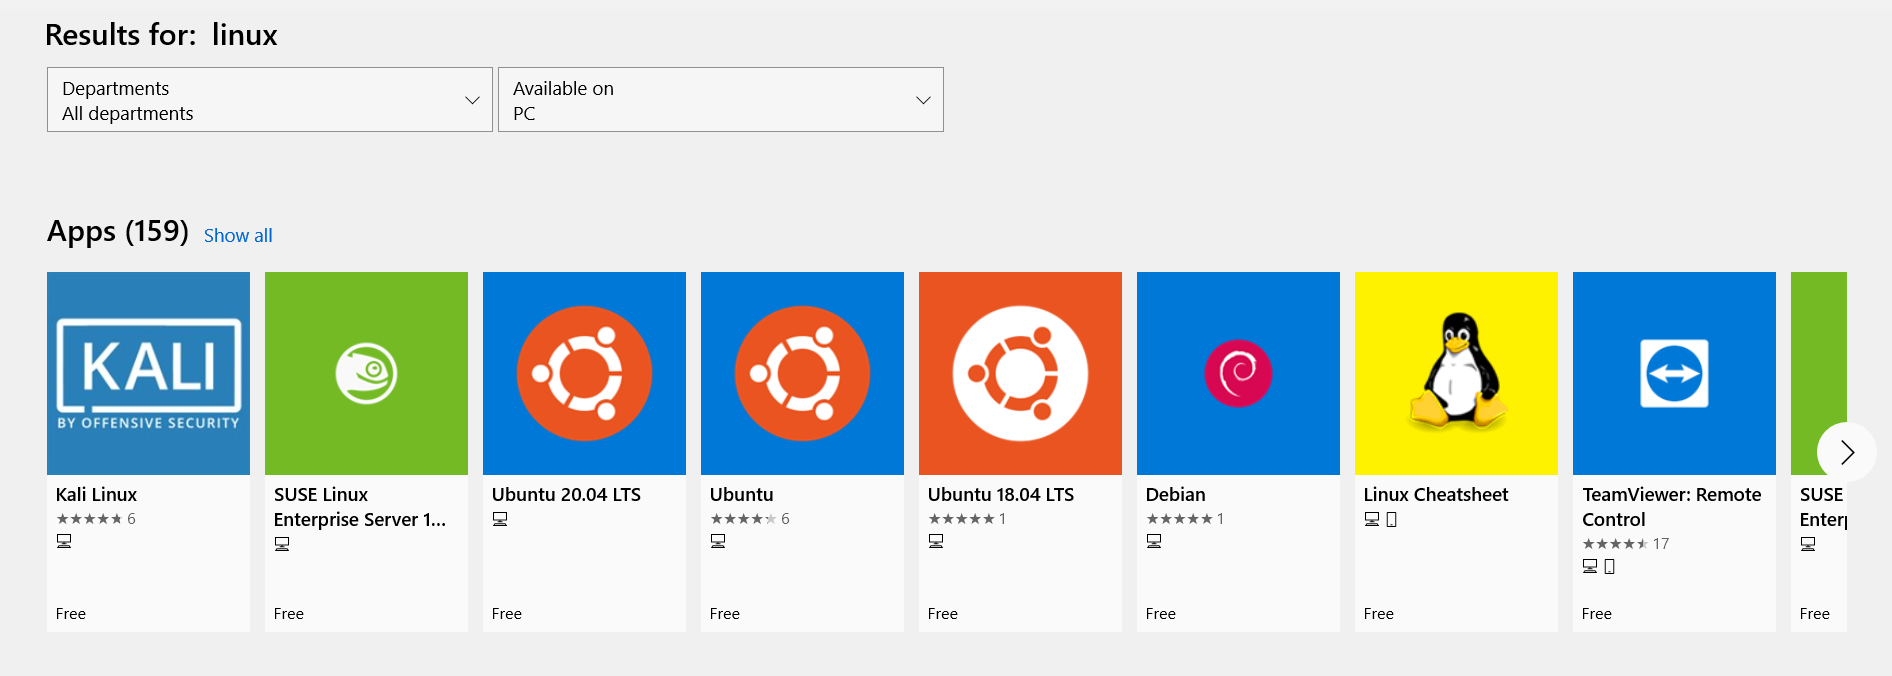Click the Linux Cheatsheet penguin image
This screenshot has width=1892, height=676.
click(x=1456, y=373)
